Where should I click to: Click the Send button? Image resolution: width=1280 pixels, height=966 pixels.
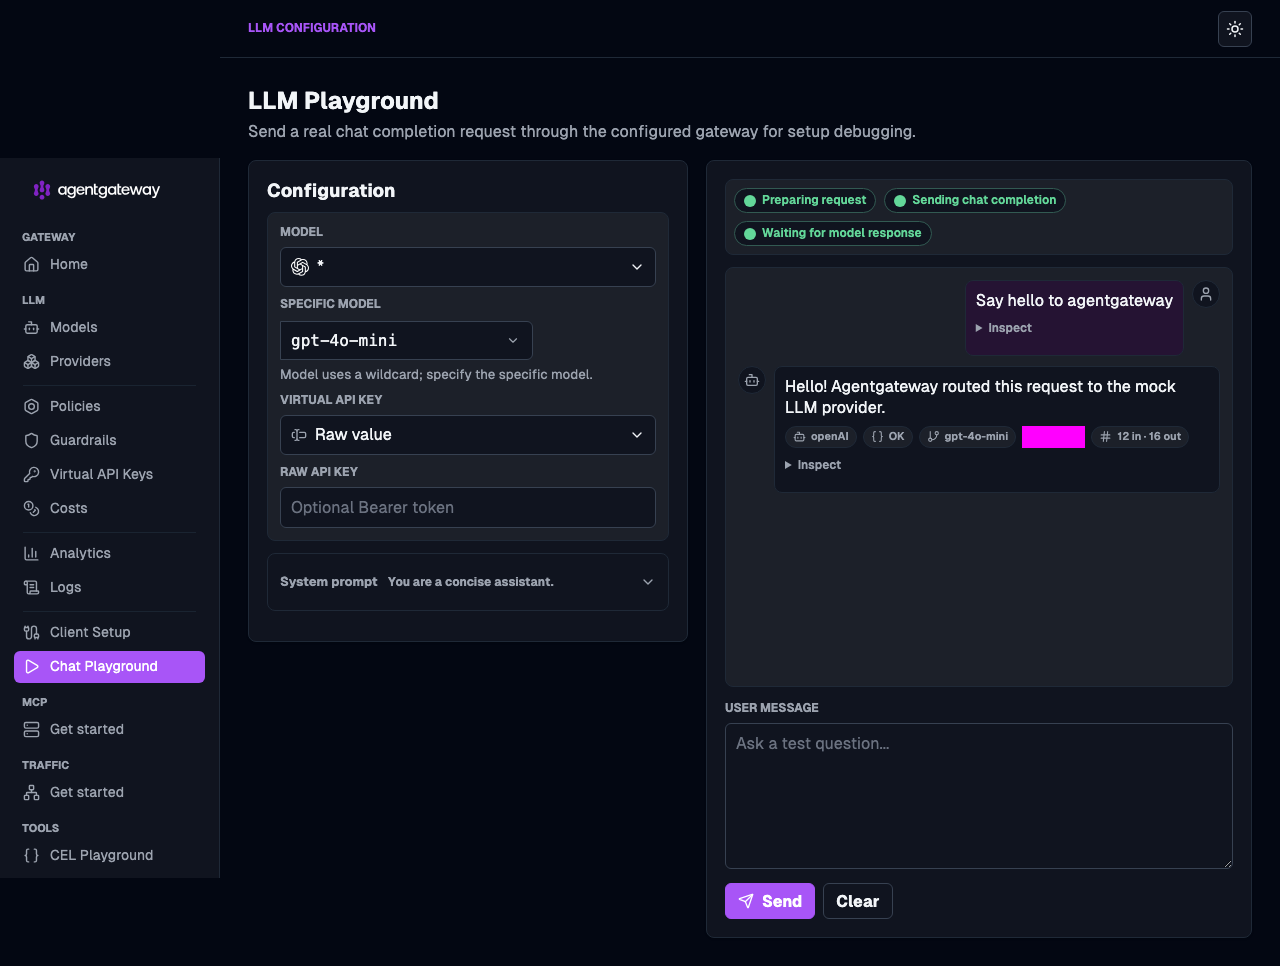[x=770, y=901]
